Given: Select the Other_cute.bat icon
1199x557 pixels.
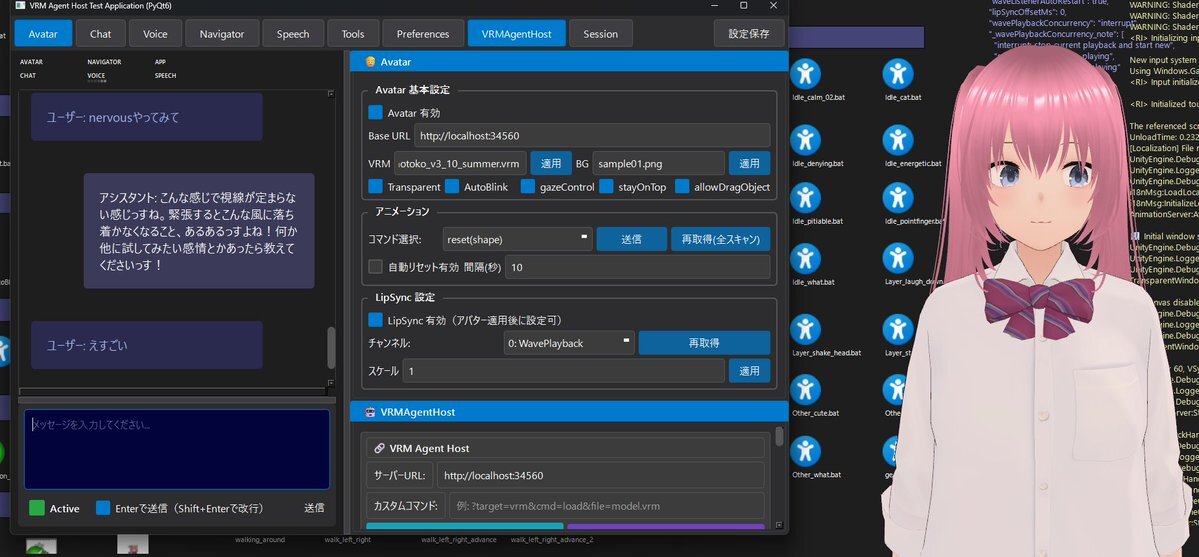Looking at the screenshot, I should pyautogui.click(x=804, y=390).
